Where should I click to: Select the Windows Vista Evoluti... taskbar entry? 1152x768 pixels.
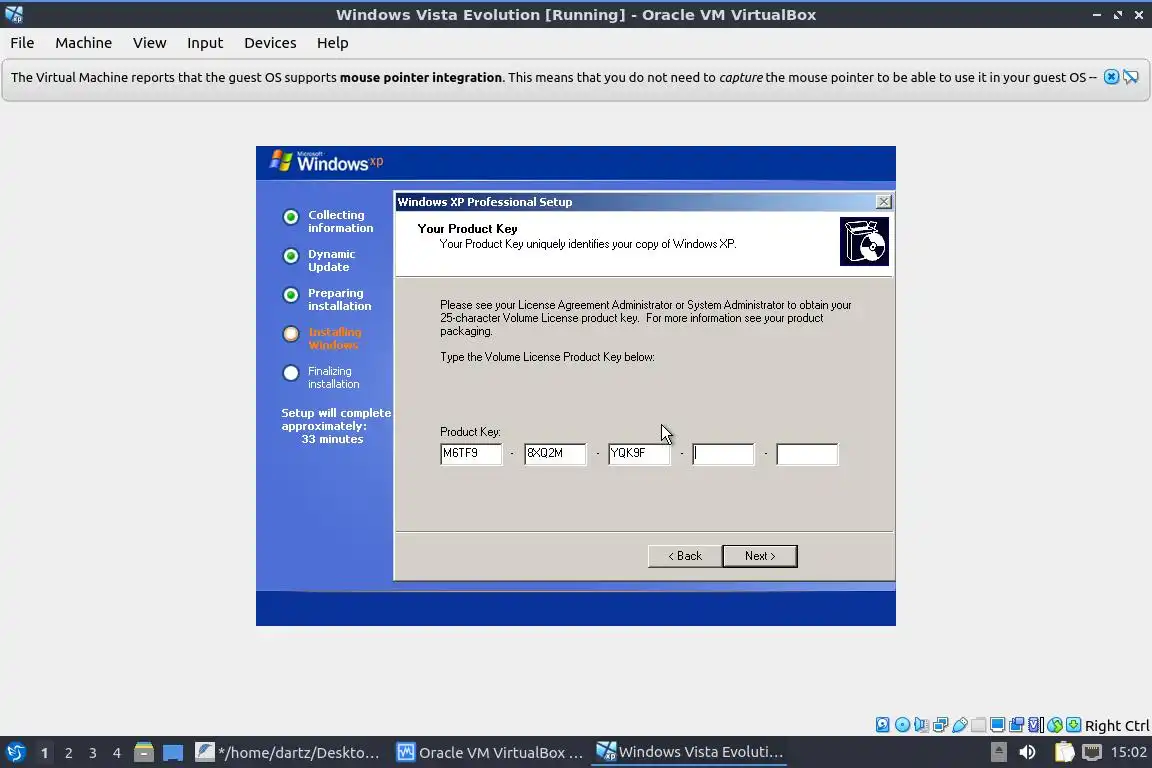[689, 753]
